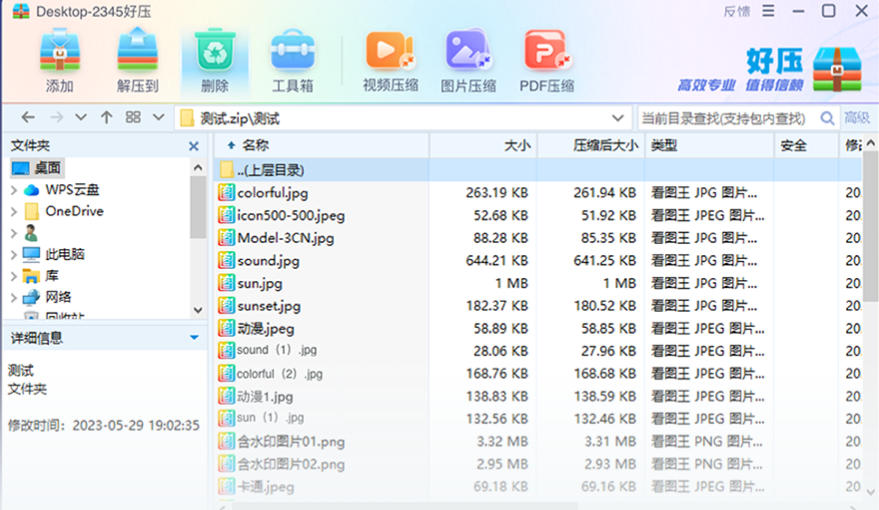Select the 含水印图片01.png file
The image size is (879, 510).
pyautogui.click(x=291, y=442)
